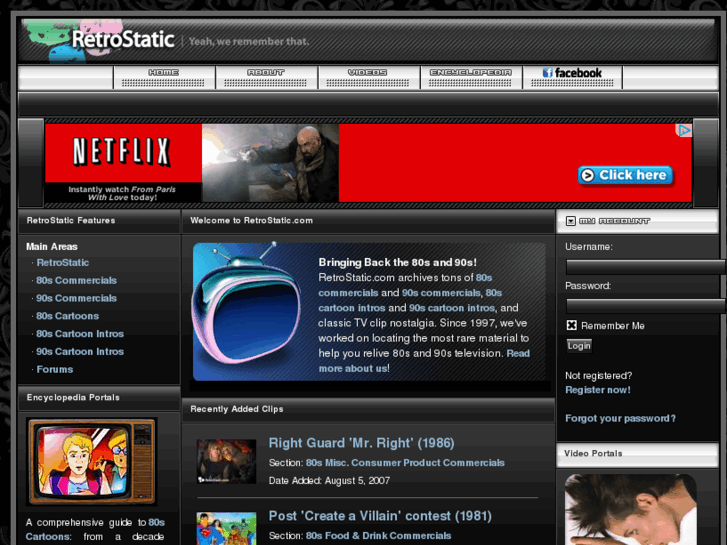Click 'Date Added: August 5, 2007' text
This screenshot has height=545, width=727.
click(x=329, y=481)
